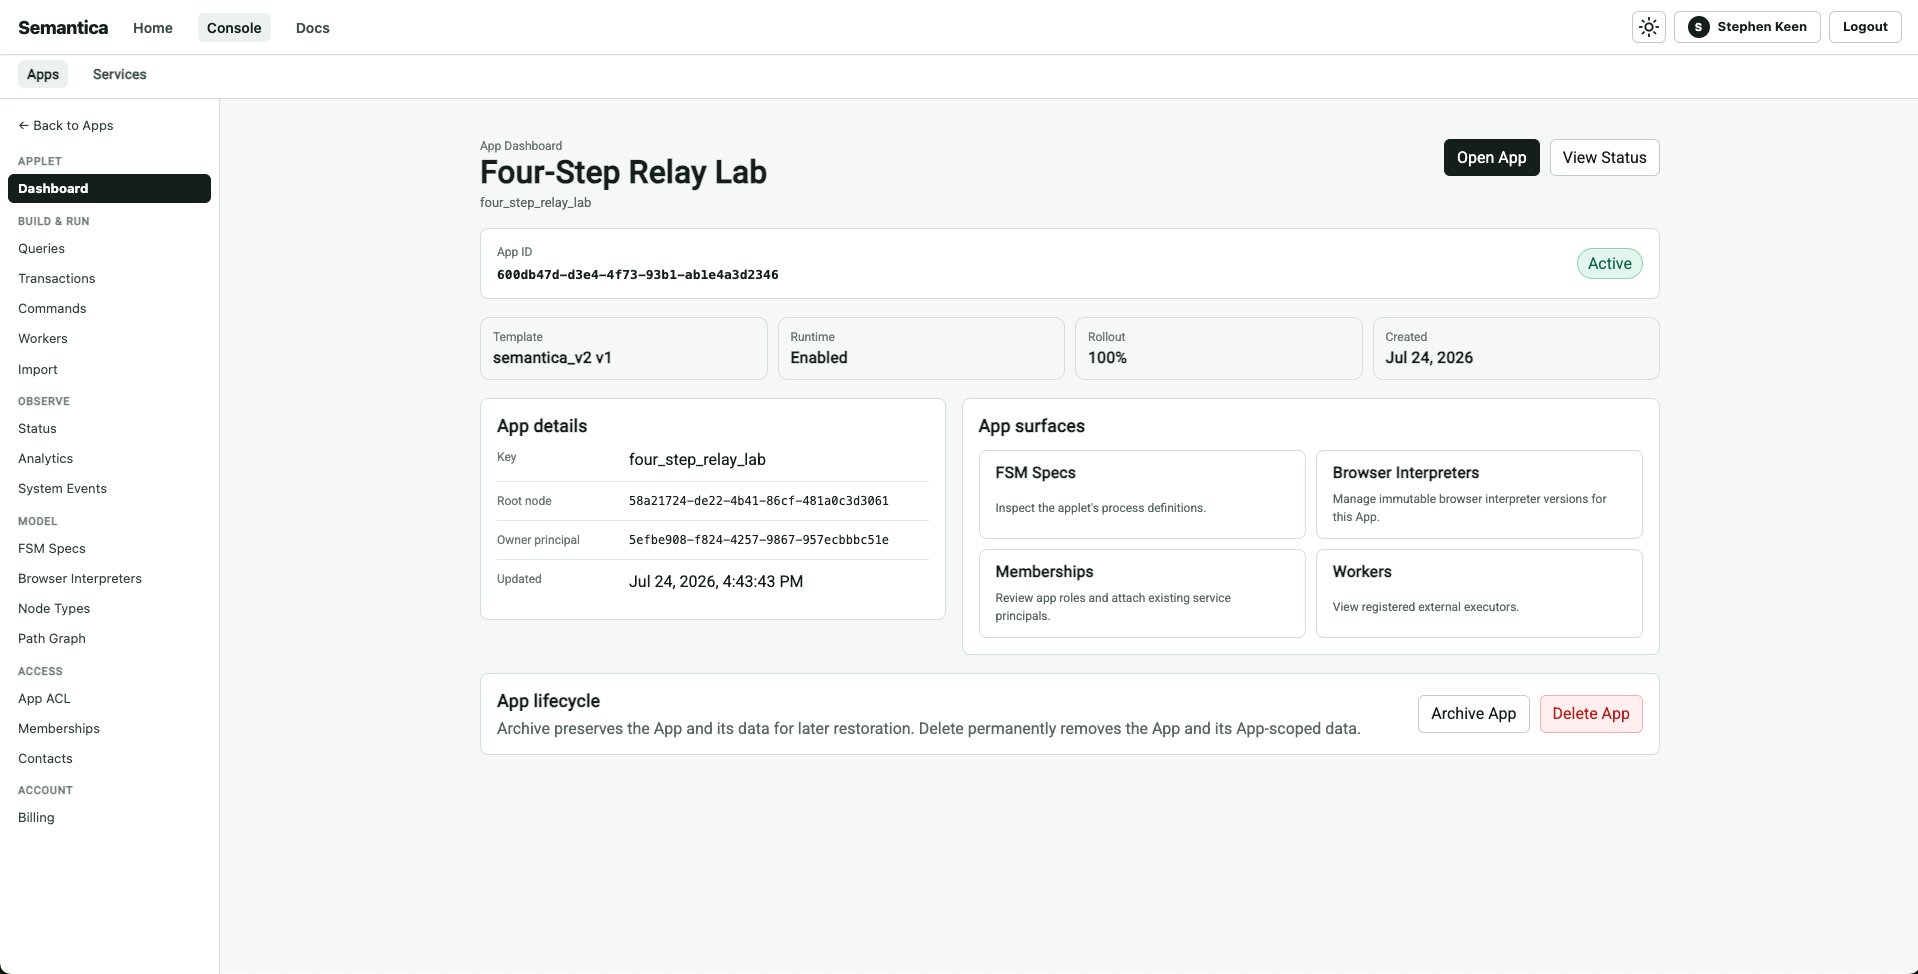Image resolution: width=1918 pixels, height=974 pixels.
Task: Click the Semantica logo
Action: click(x=63, y=27)
